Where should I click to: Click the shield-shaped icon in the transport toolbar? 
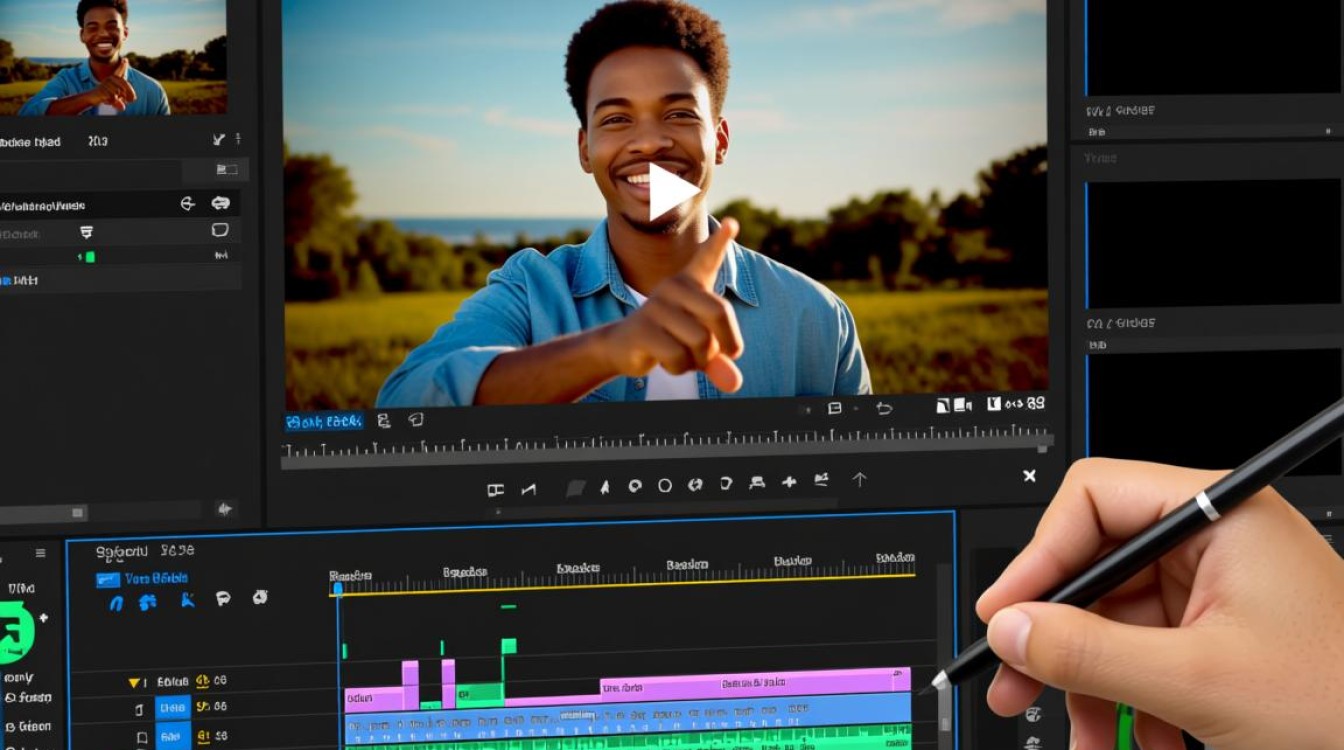tap(726, 484)
